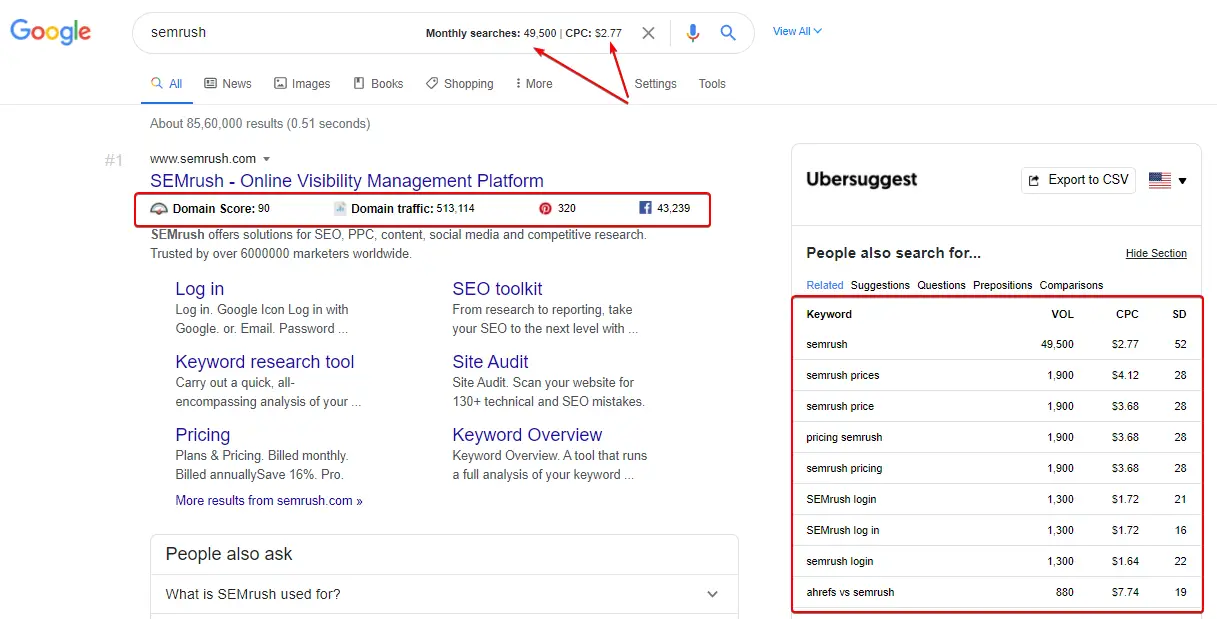This screenshot has width=1217, height=619.
Task: Select the Related tab in Ubersuggest
Action: click(x=825, y=285)
